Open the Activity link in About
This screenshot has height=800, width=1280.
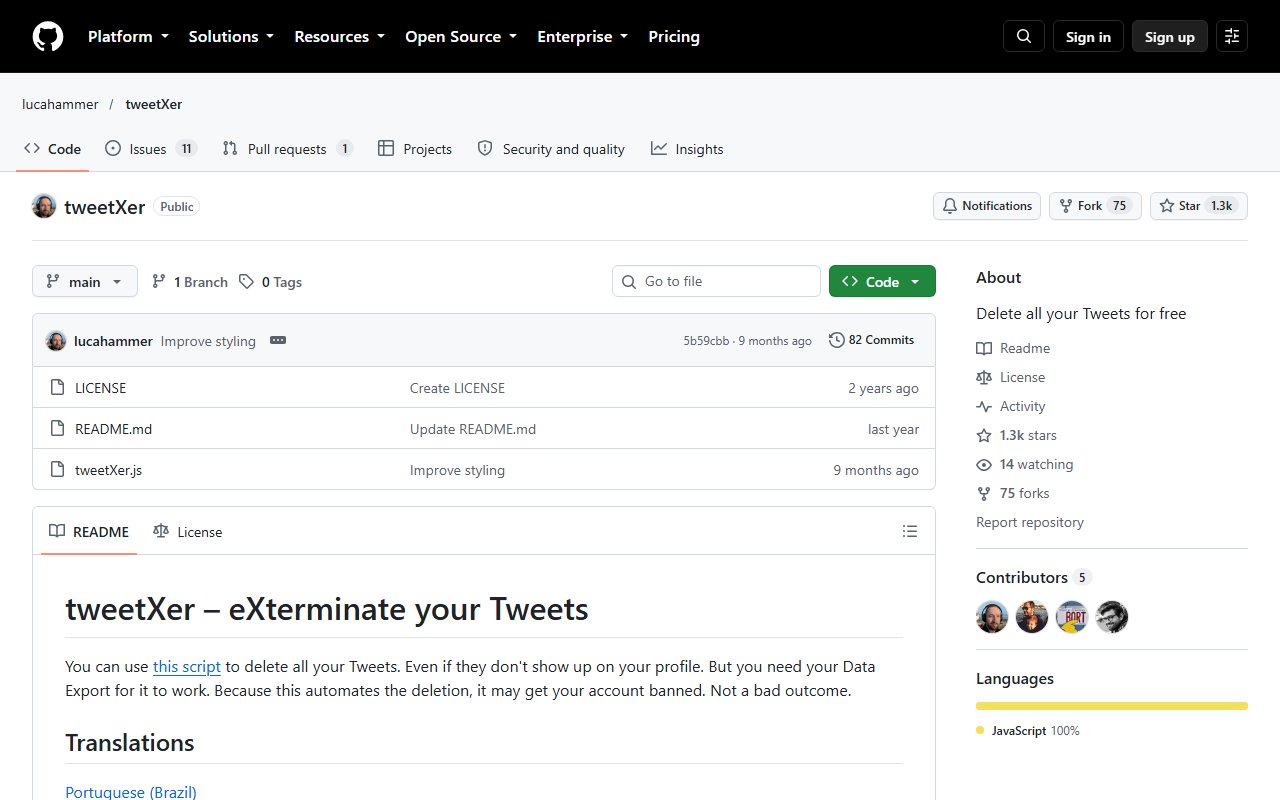tap(1011, 406)
